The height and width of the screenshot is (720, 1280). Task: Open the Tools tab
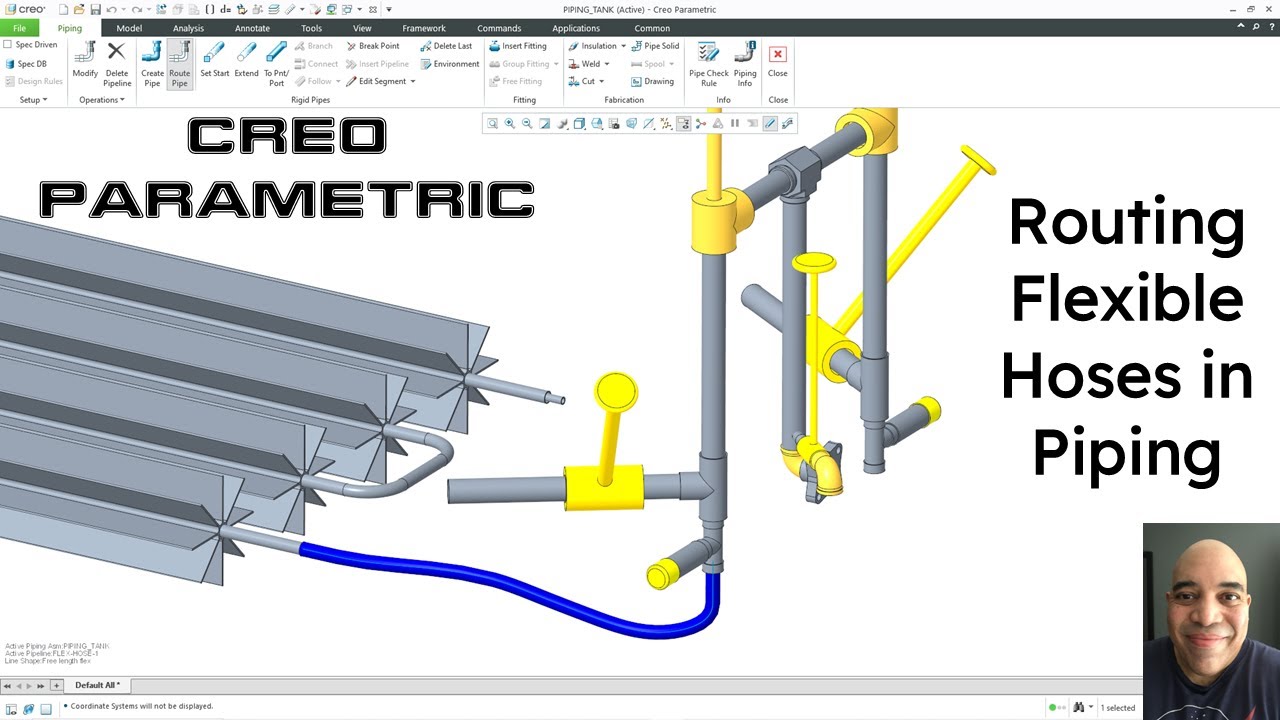tap(311, 28)
